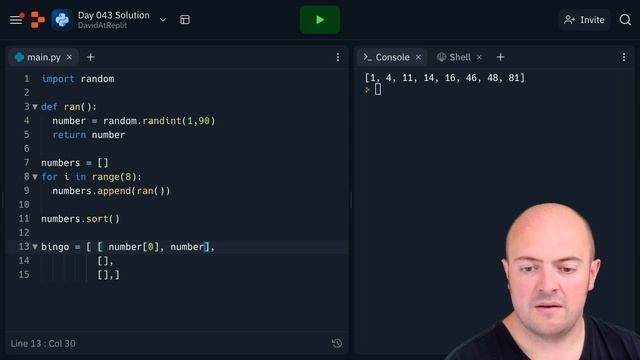Screen dimensions: 640x360
Task: Click the Shell tab icon
Action: click(x=441, y=57)
